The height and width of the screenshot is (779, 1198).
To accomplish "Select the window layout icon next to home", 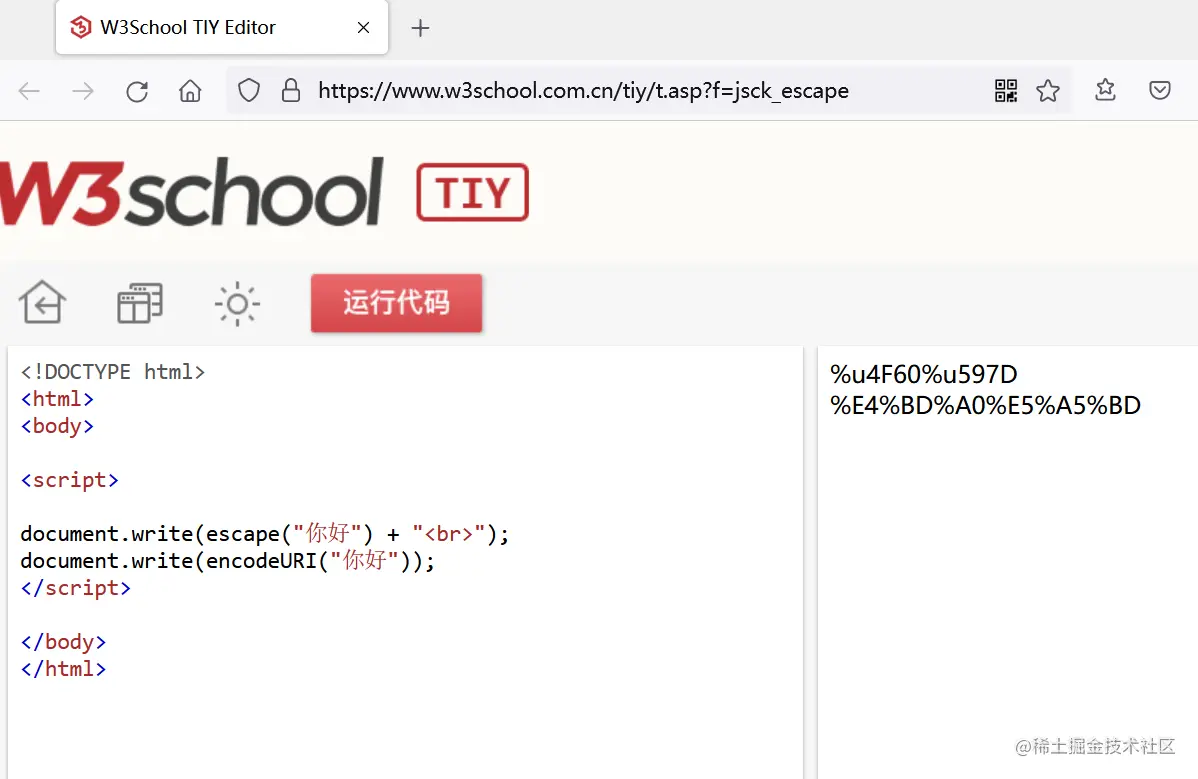I will (x=139, y=302).
